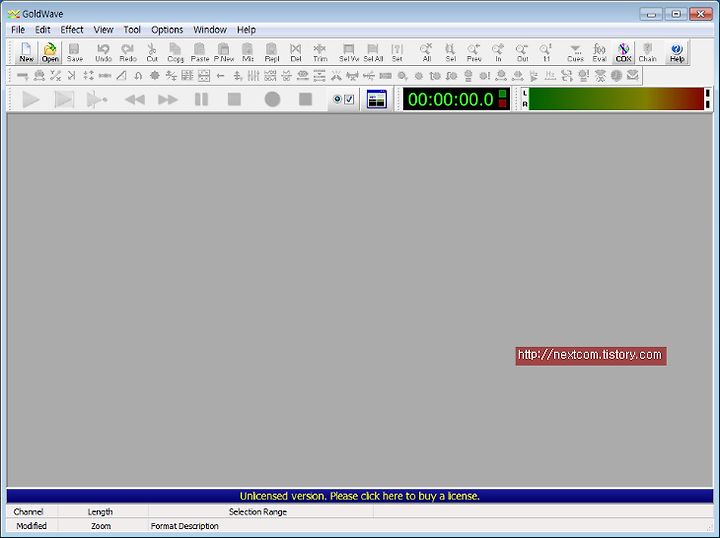Viewport: 720px width, 538px height.
Task: Click the Open file icon
Action: (50, 52)
